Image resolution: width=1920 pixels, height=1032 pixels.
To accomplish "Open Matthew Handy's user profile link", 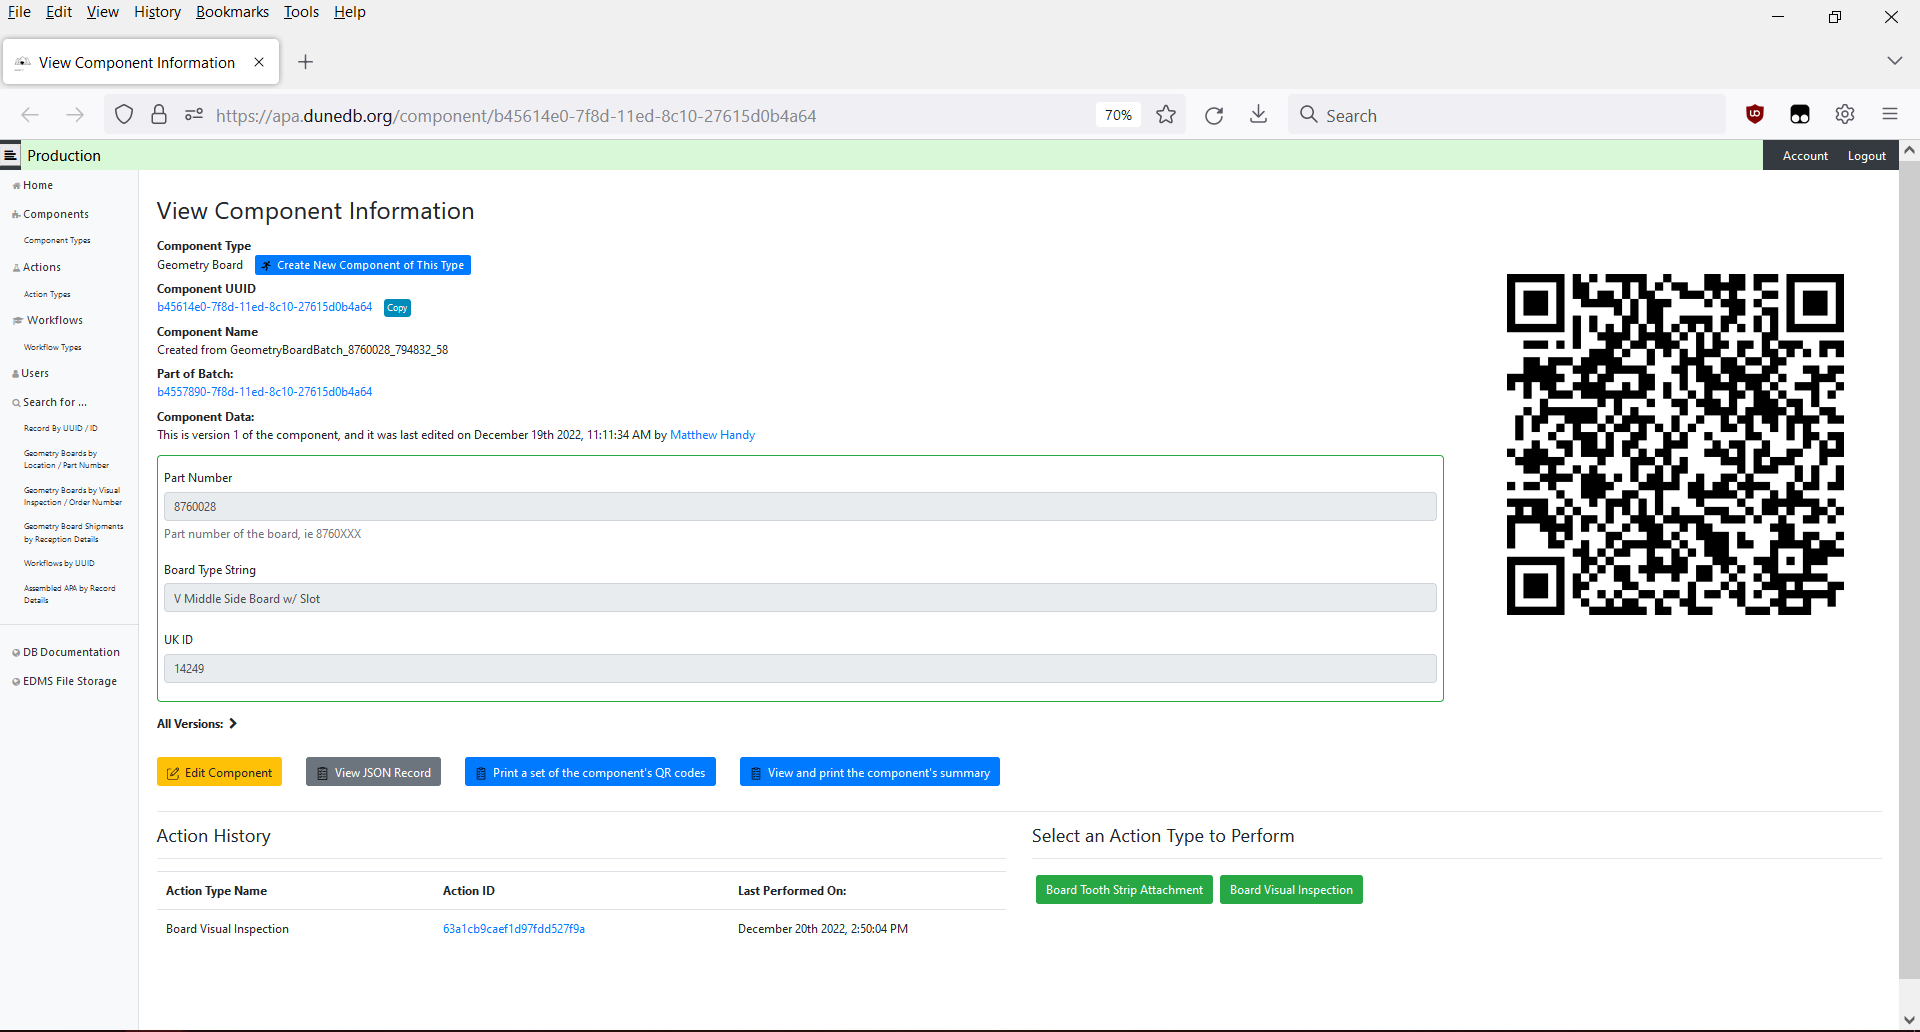I will pyautogui.click(x=712, y=435).
